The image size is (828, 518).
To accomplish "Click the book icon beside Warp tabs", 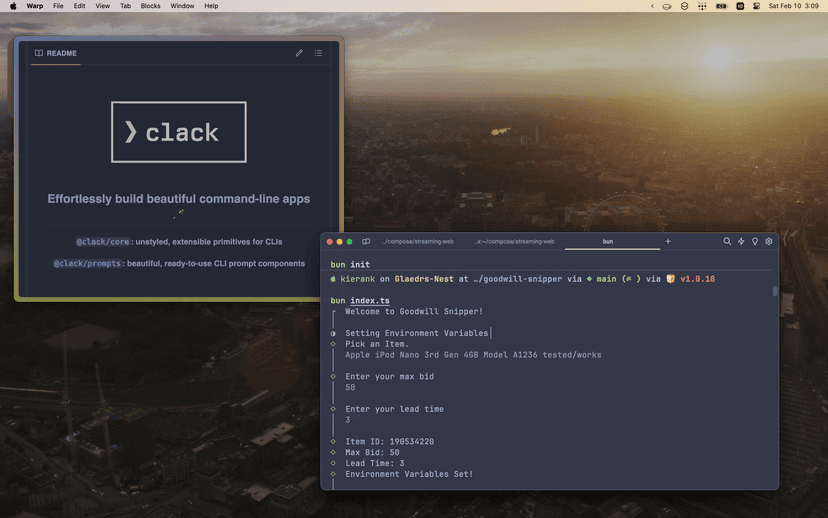I will 366,241.
